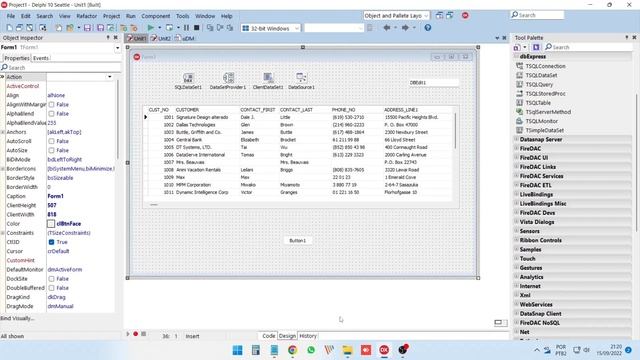
Task: Click the Tool Palette search field
Action: point(589,47)
